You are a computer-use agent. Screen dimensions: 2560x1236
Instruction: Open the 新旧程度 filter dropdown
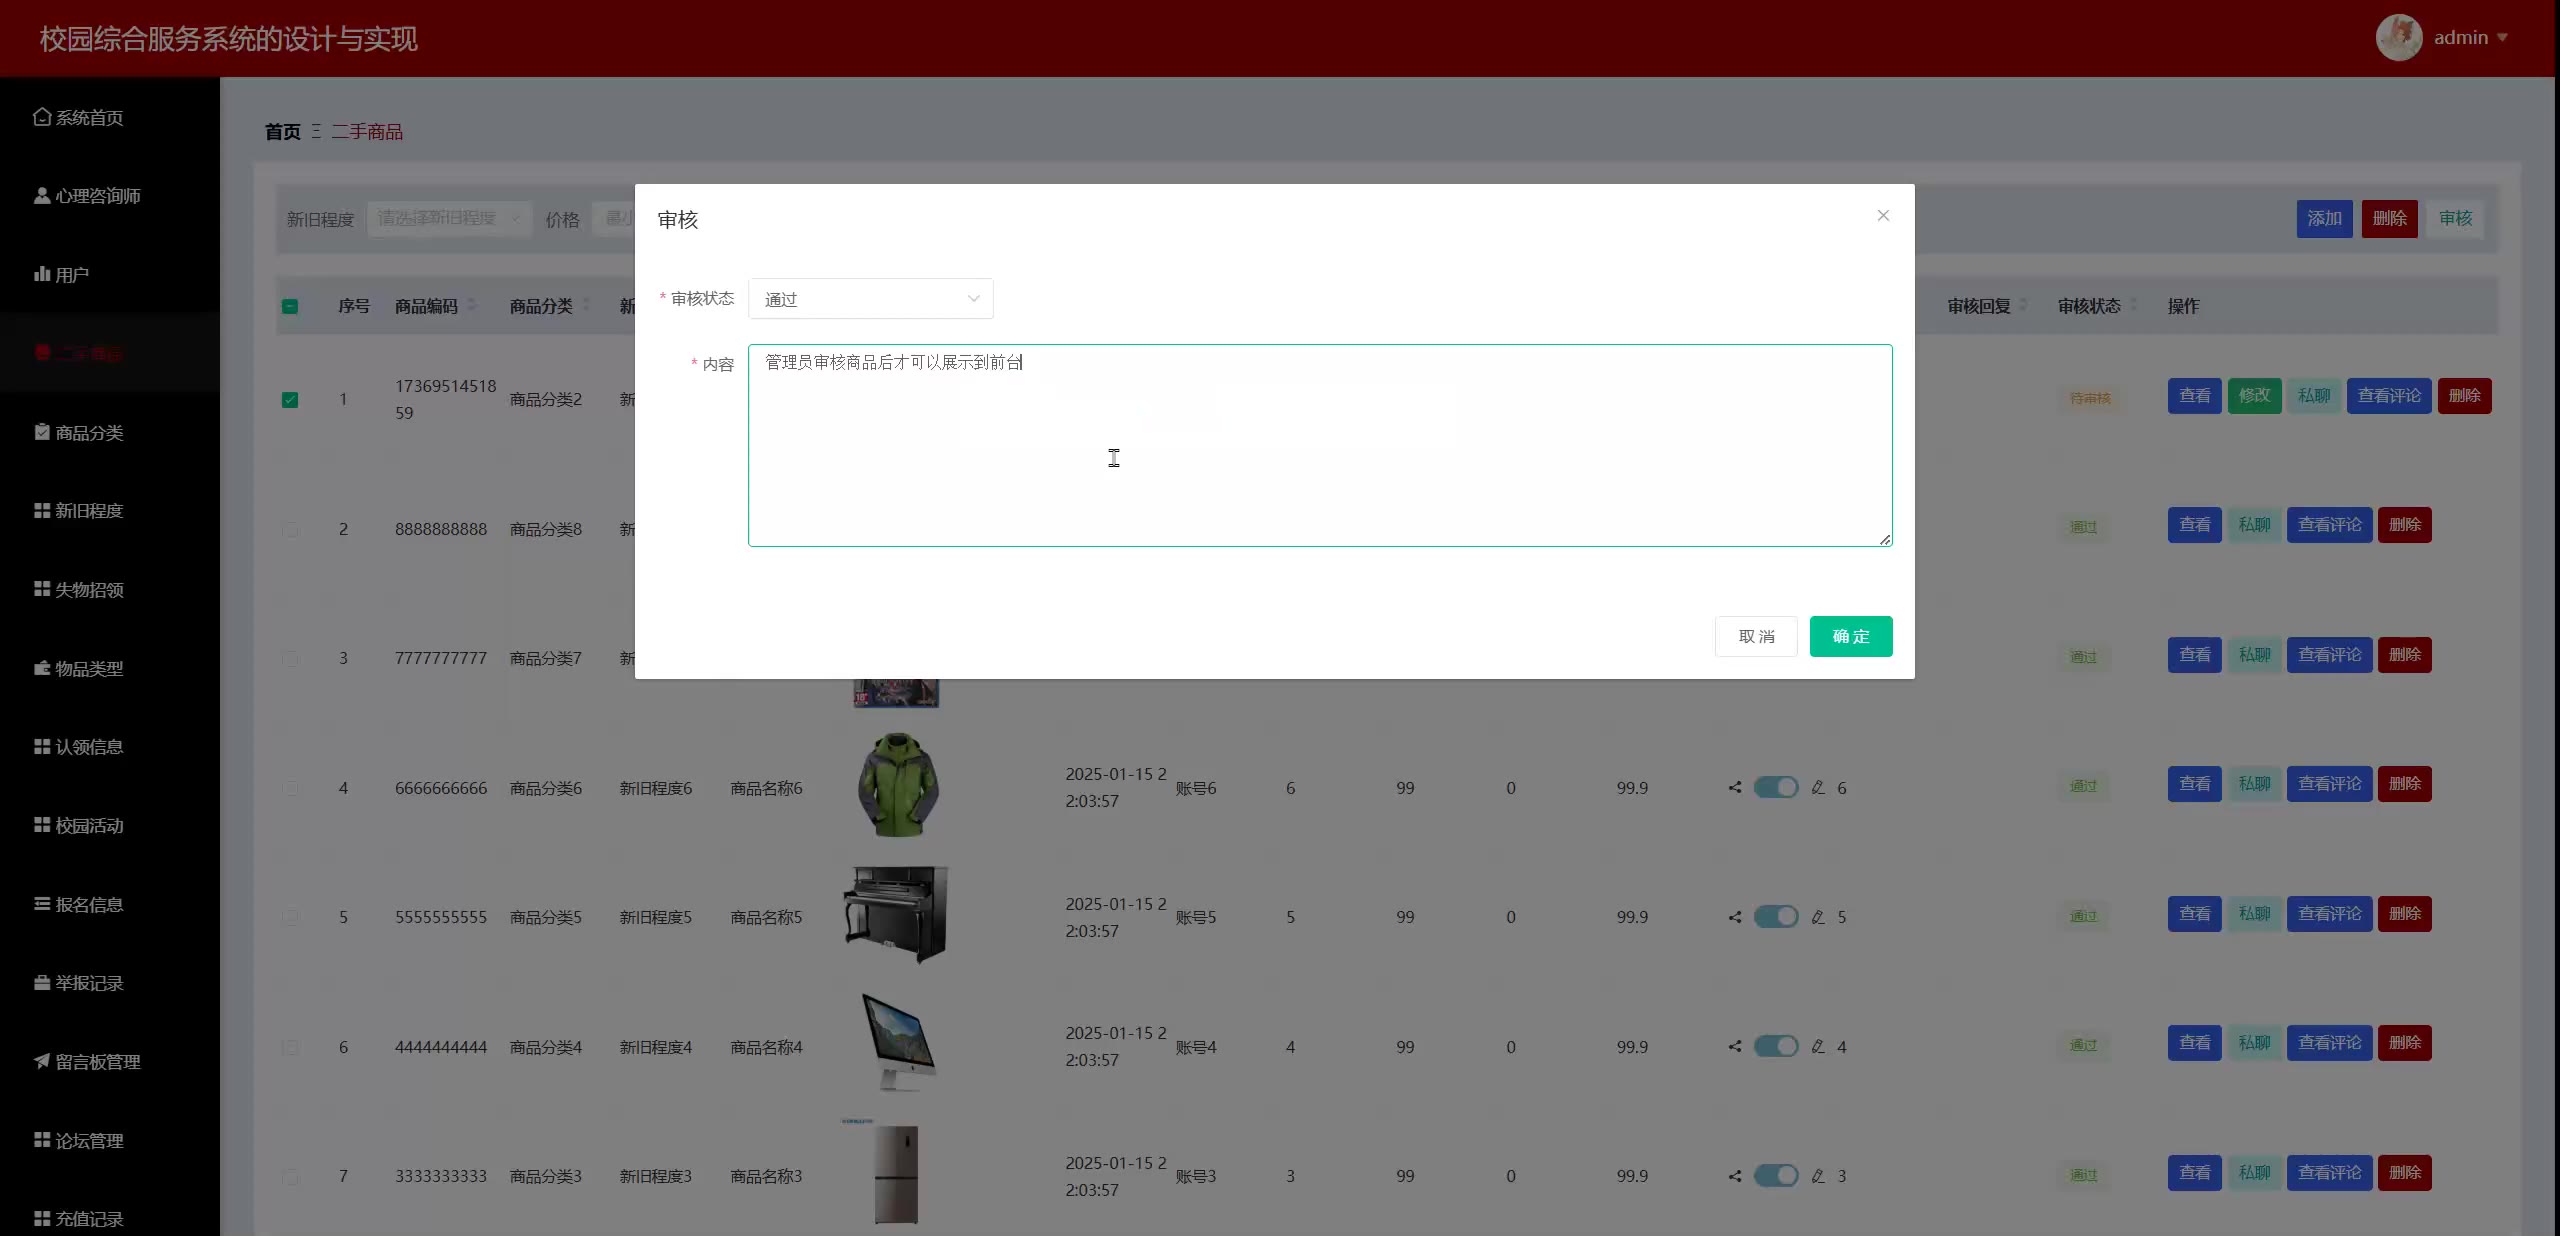pyautogui.click(x=449, y=218)
